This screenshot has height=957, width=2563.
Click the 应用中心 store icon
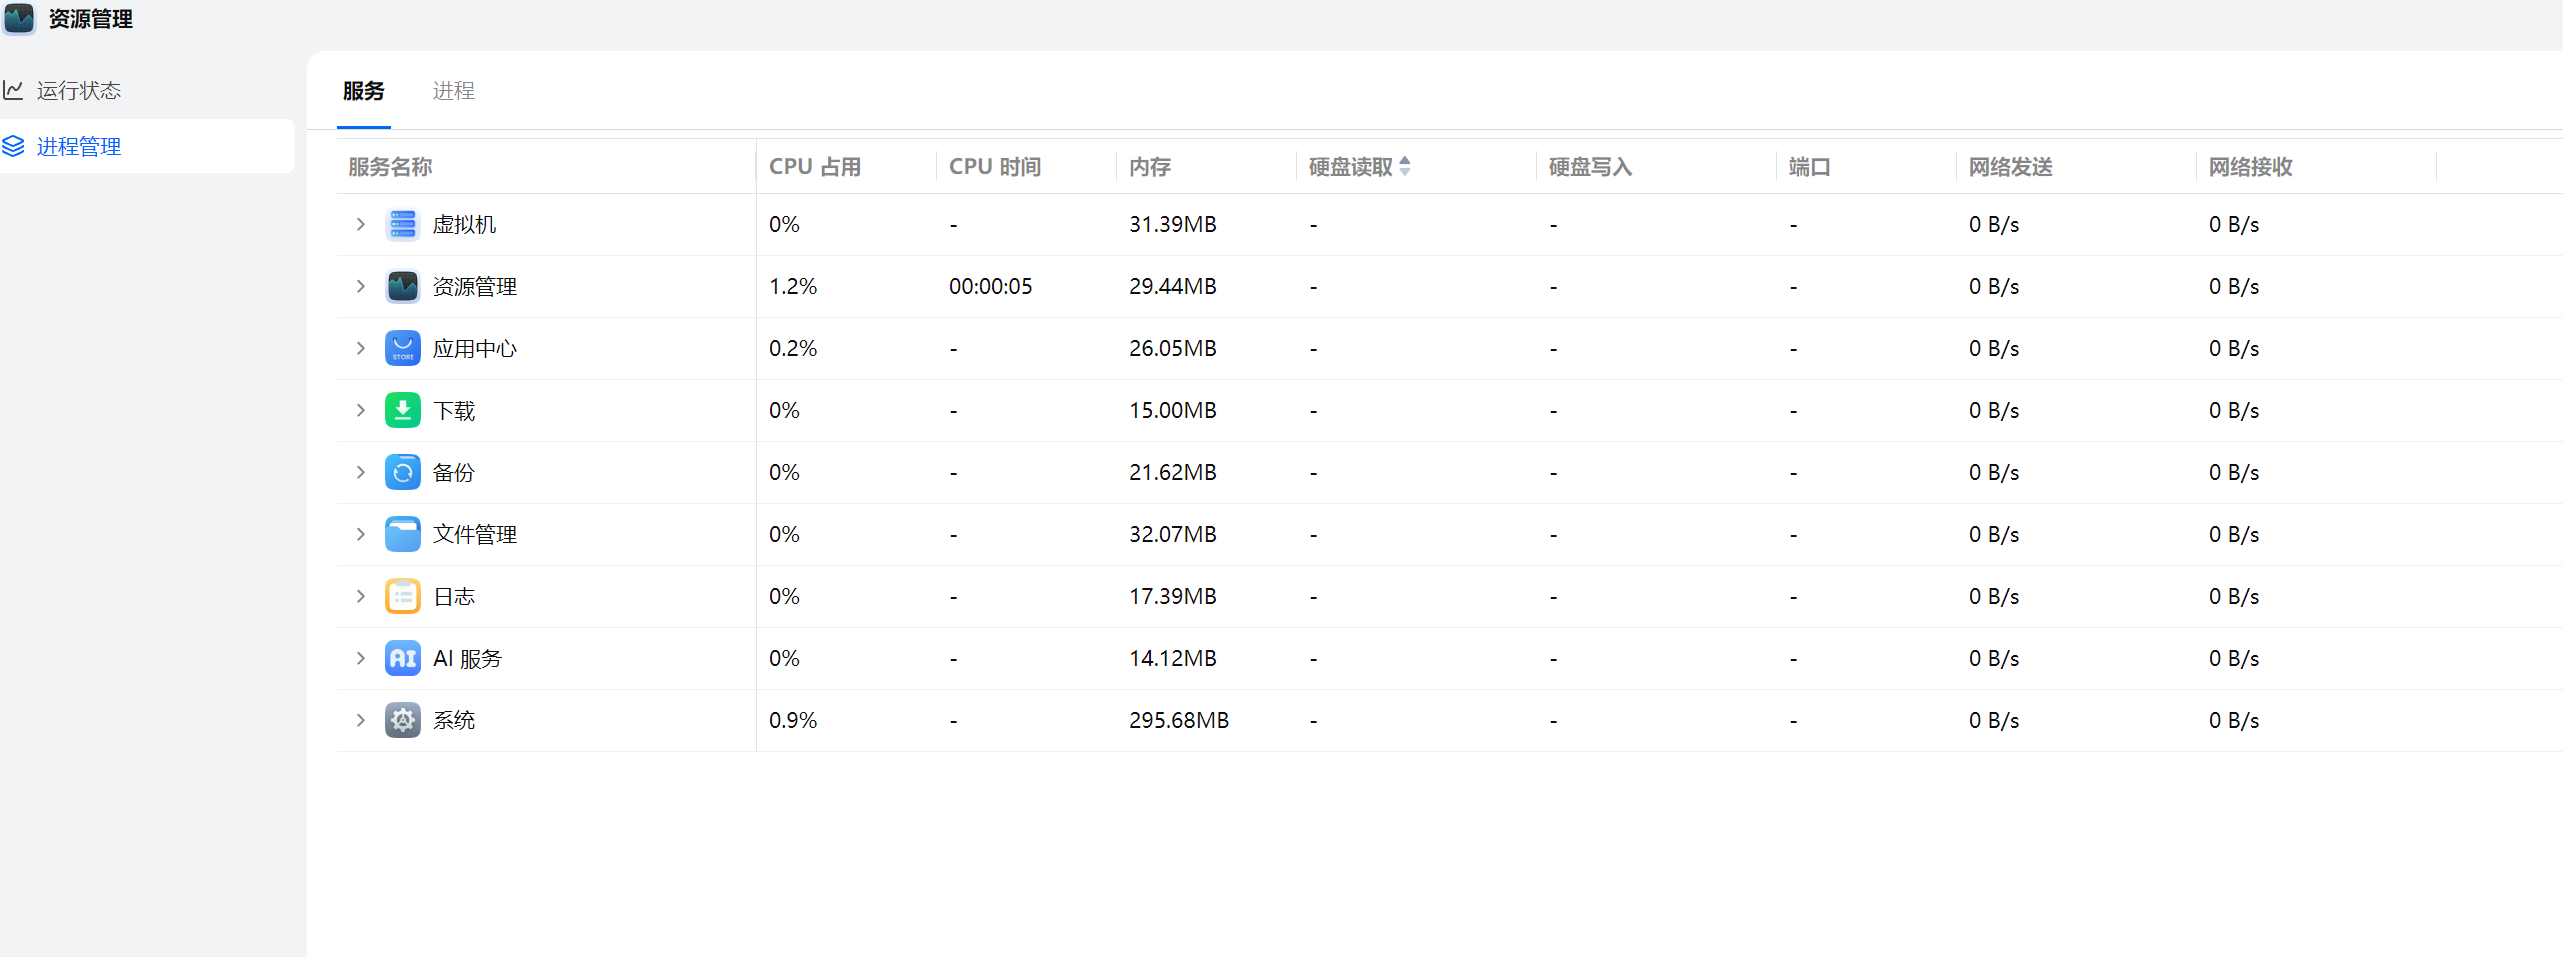403,348
